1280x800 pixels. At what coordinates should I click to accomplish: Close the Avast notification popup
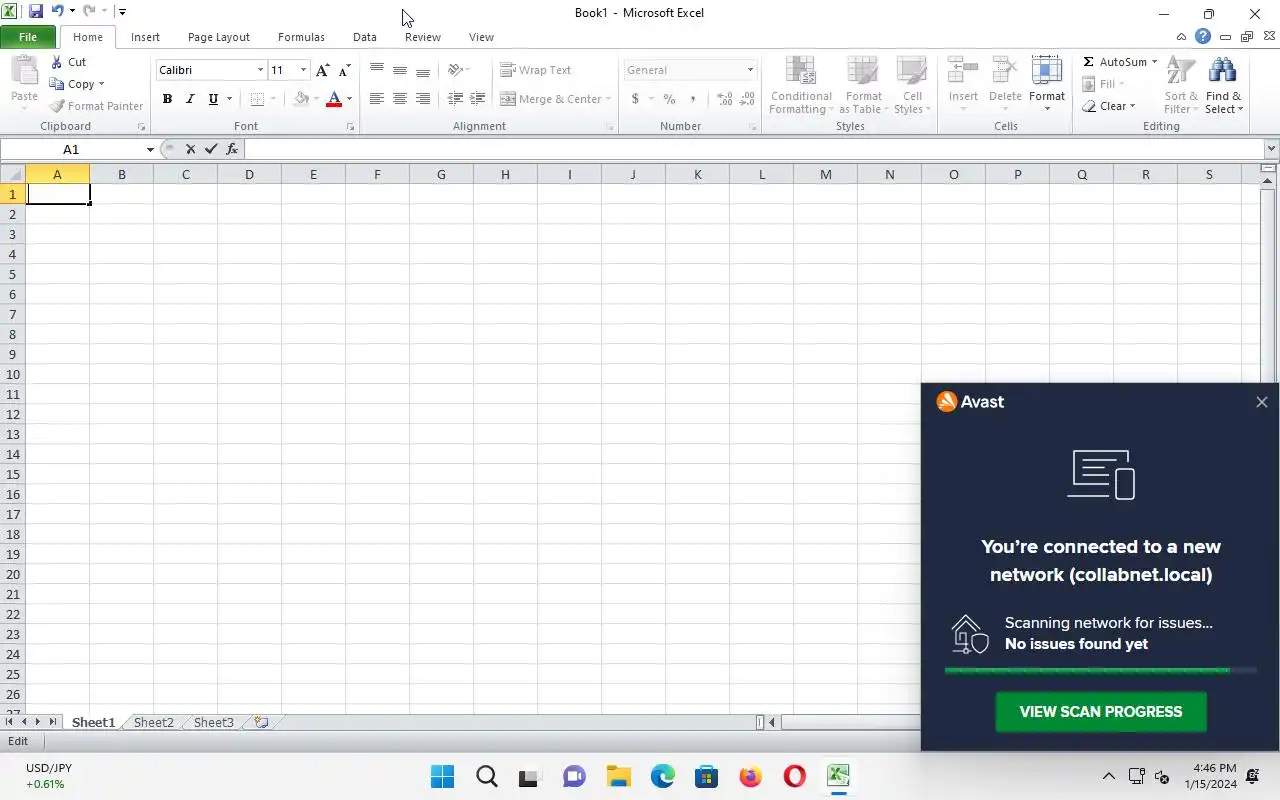[x=1261, y=402]
